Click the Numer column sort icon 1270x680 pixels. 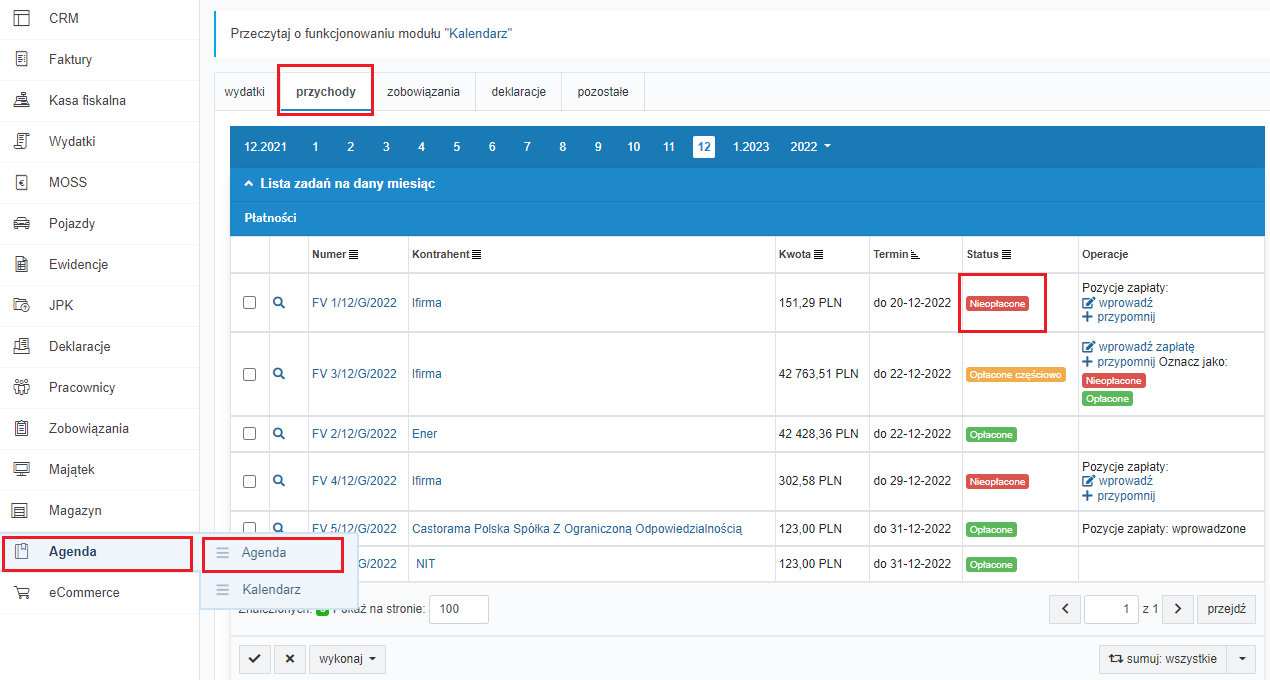[x=353, y=255]
